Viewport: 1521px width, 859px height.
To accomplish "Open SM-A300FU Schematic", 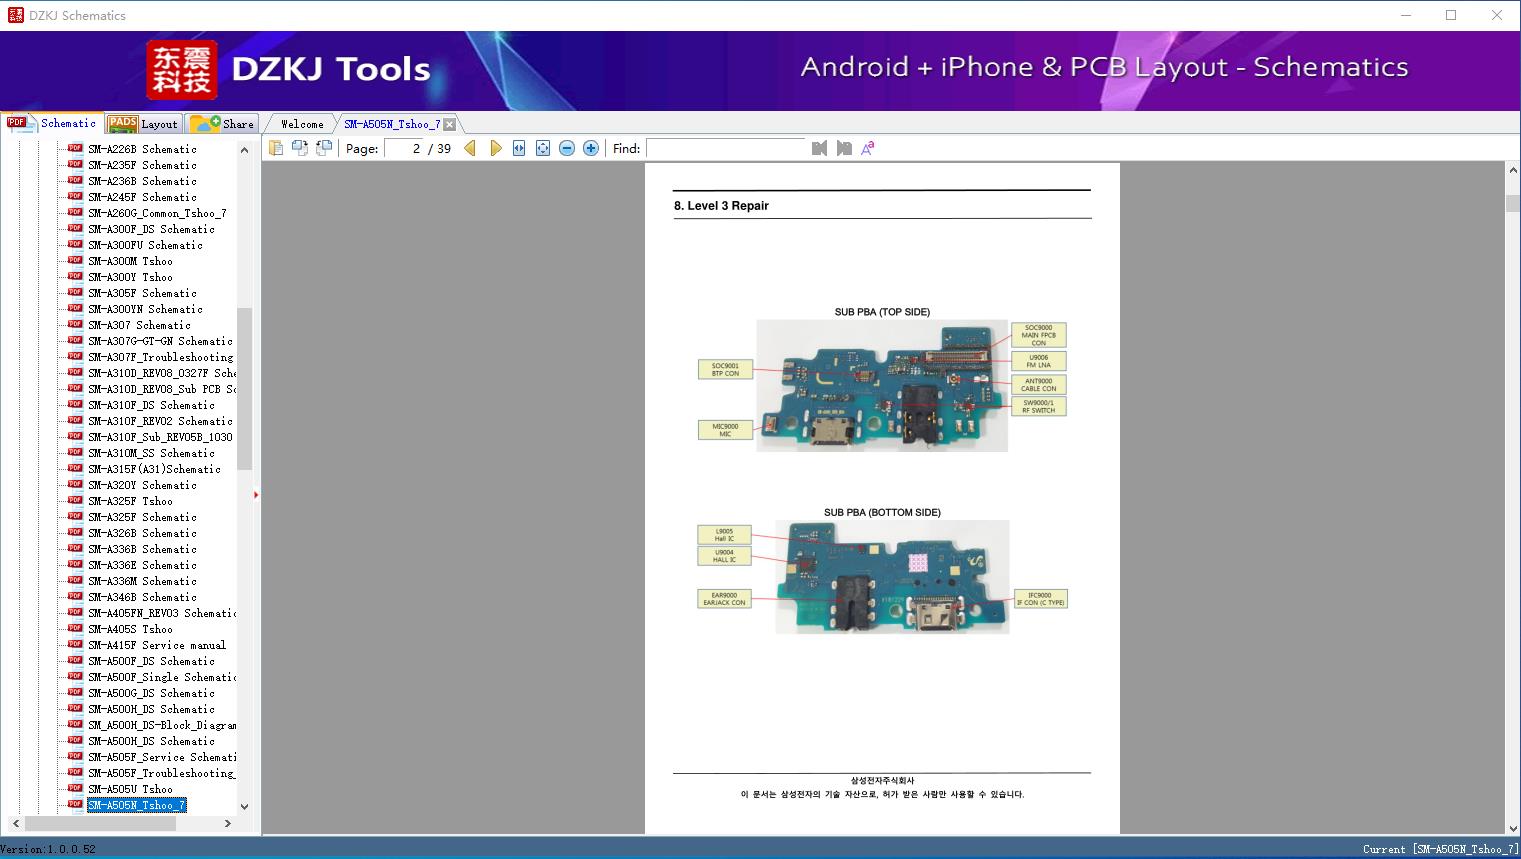I will (145, 245).
